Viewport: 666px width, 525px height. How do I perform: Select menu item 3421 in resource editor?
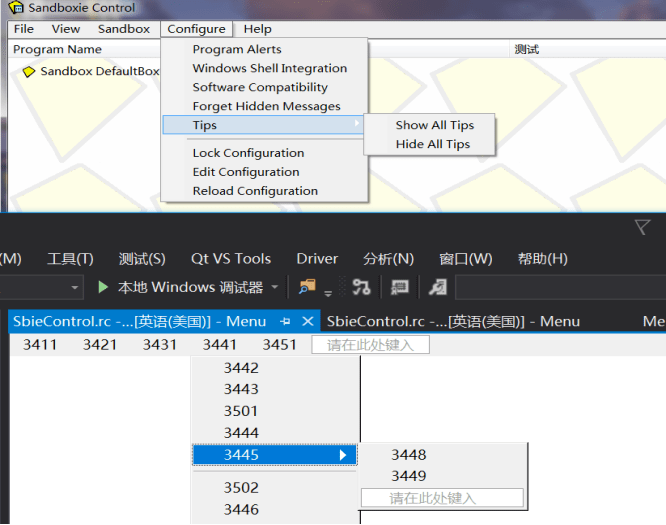[100, 344]
